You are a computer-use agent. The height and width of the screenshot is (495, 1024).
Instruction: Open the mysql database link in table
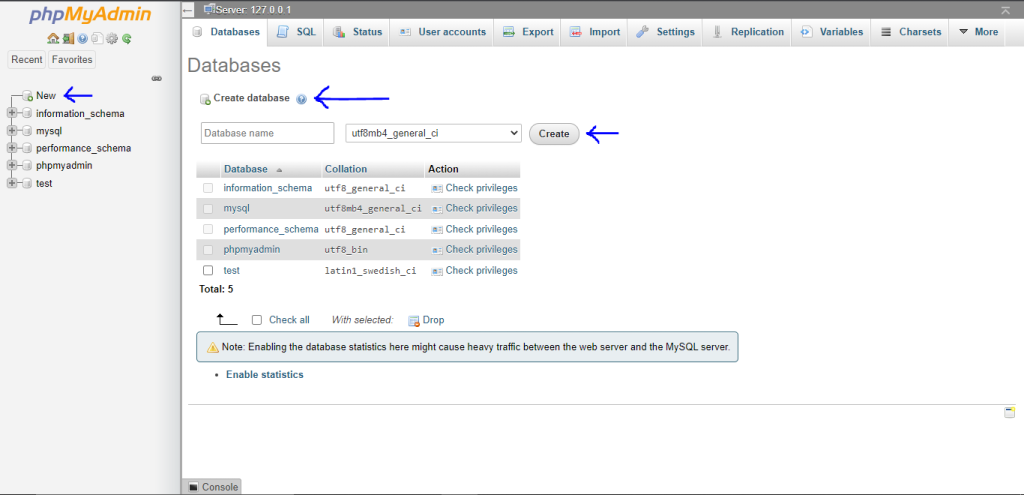click(236, 208)
